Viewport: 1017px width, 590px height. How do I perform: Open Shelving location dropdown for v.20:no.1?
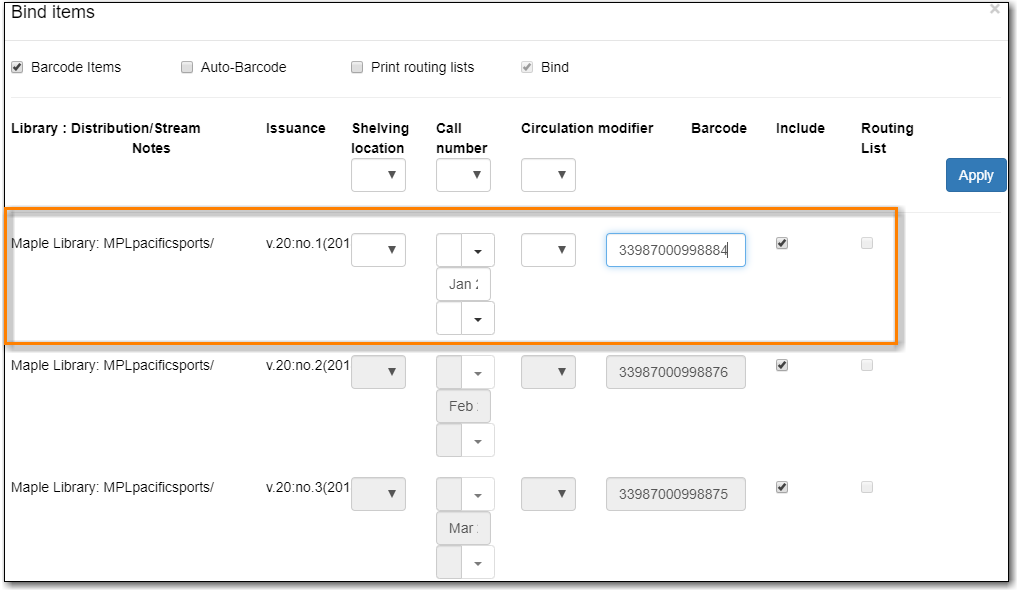tap(378, 250)
